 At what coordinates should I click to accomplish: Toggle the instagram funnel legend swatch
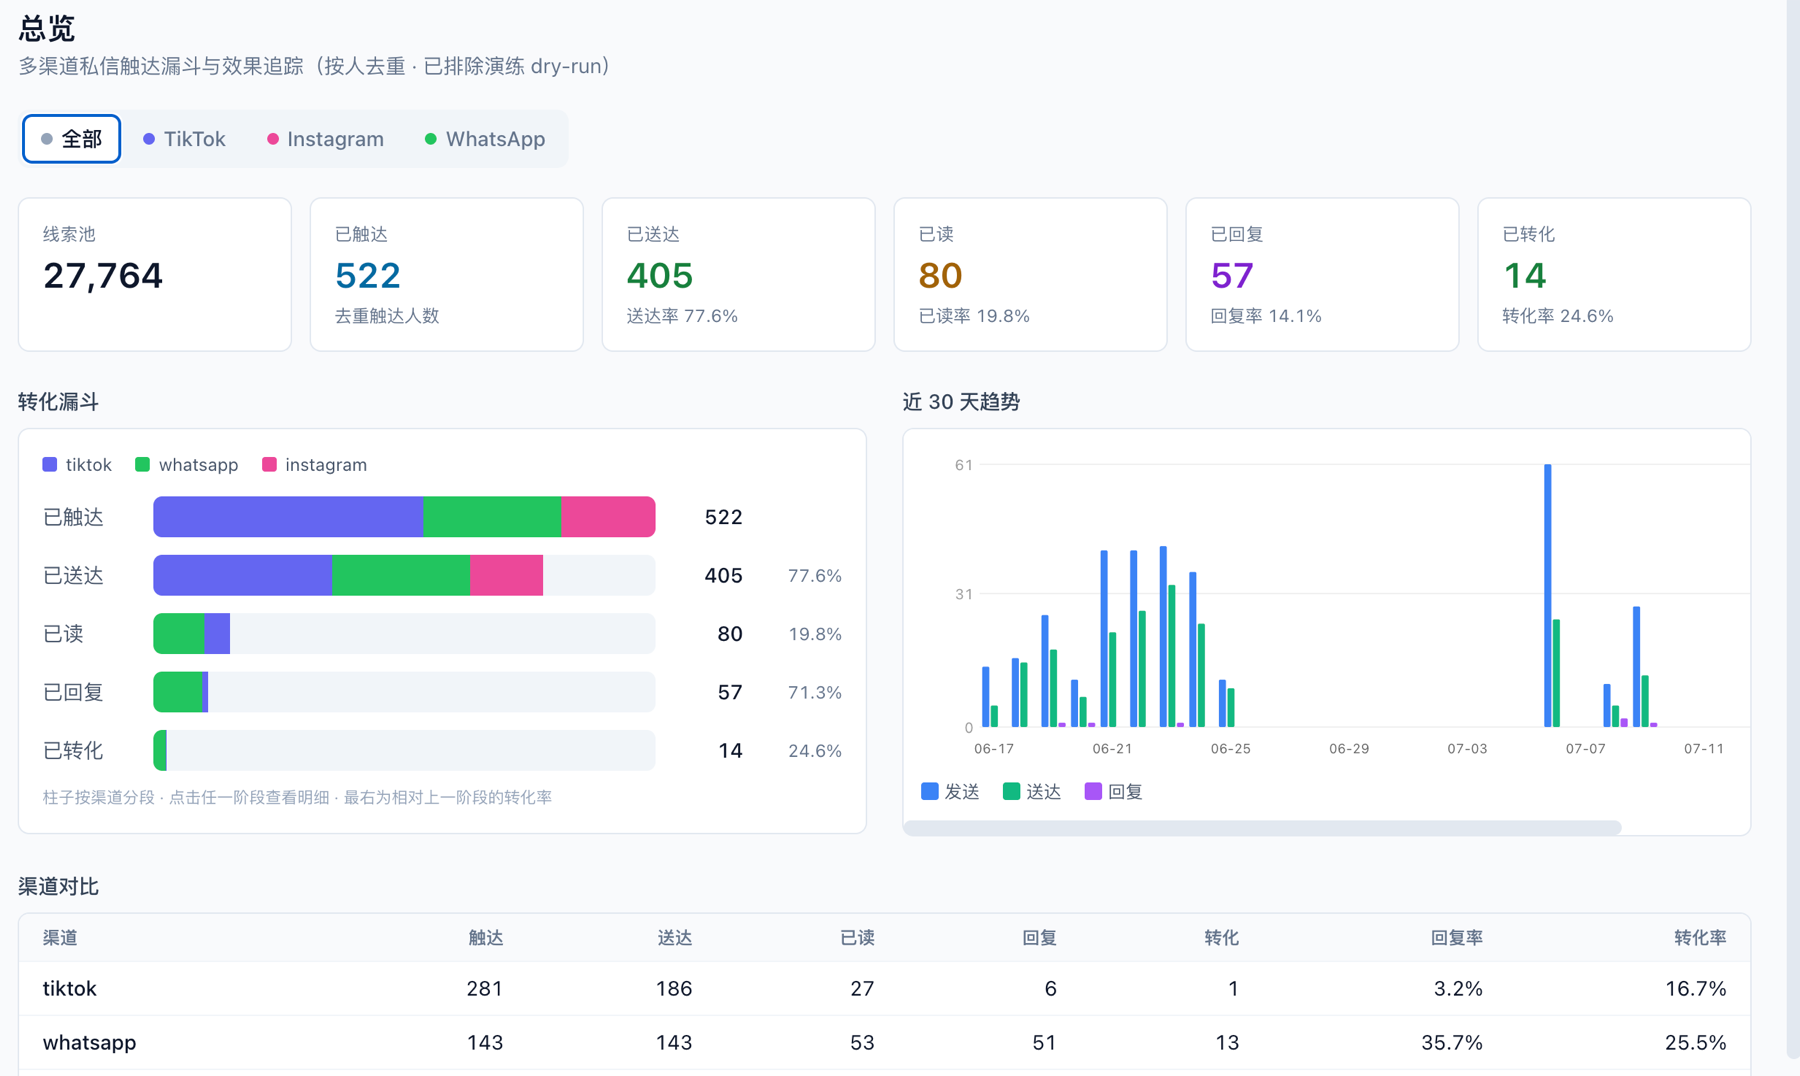269,465
